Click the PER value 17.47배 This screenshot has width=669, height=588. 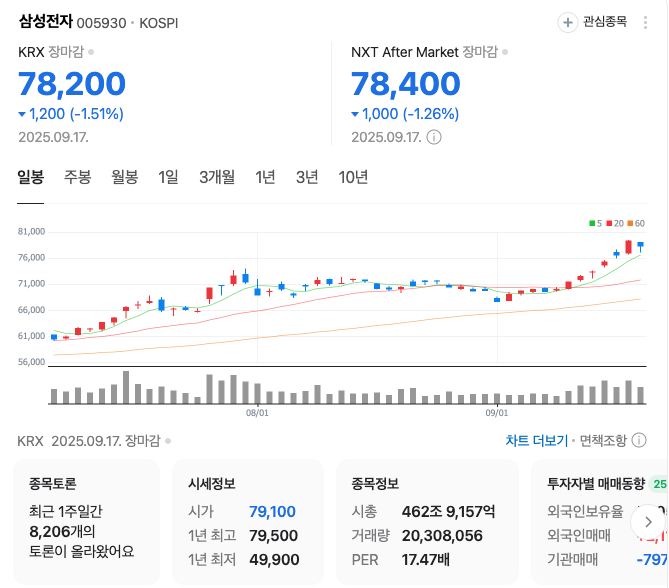pos(425,559)
